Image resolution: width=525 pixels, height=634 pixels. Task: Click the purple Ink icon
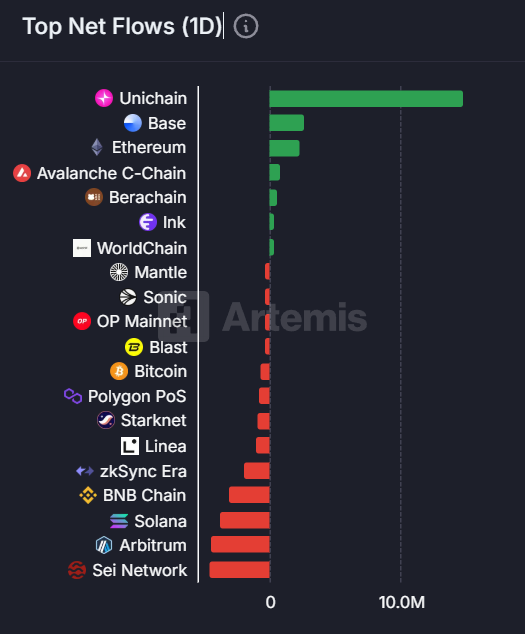click(x=148, y=222)
